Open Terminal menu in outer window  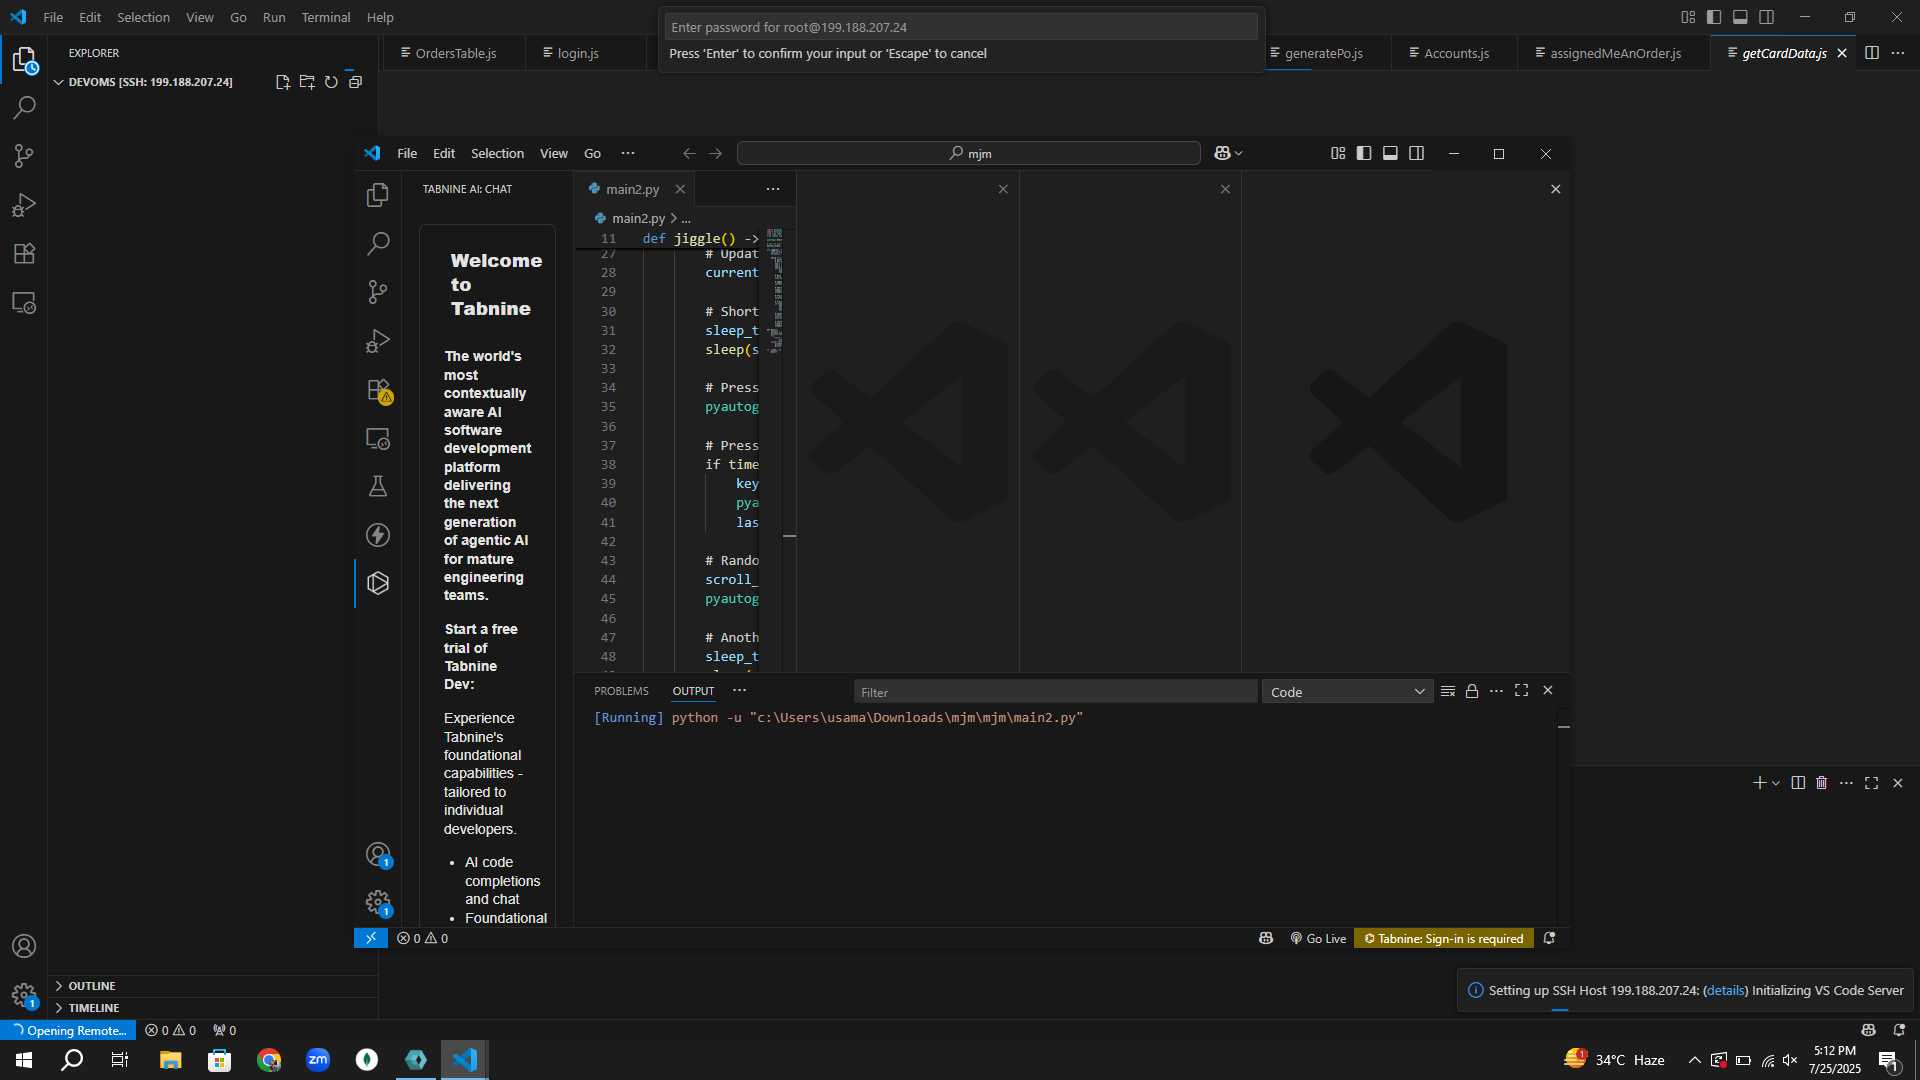(x=326, y=17)
